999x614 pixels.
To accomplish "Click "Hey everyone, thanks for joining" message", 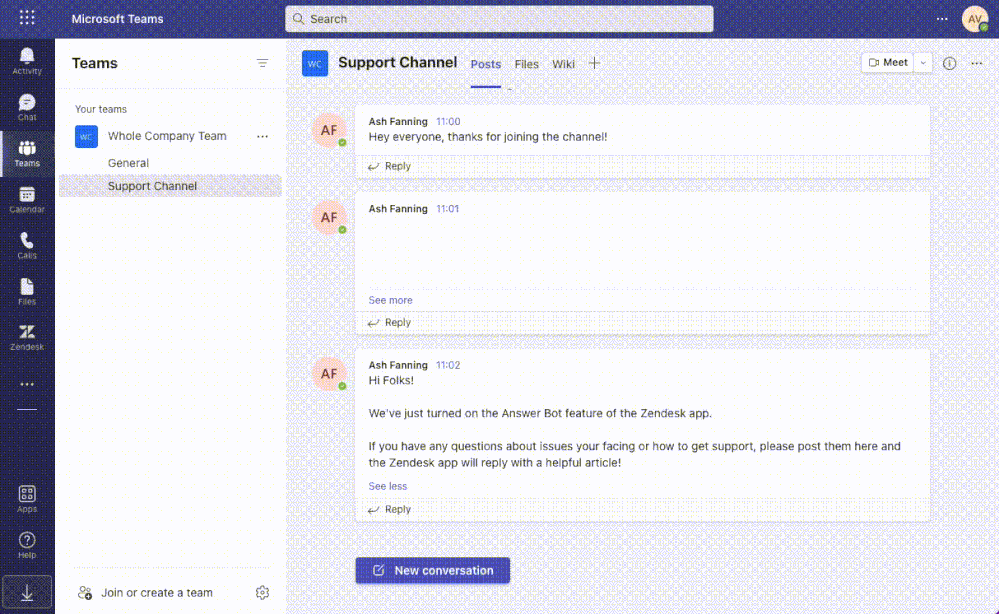I will [488, 137].
